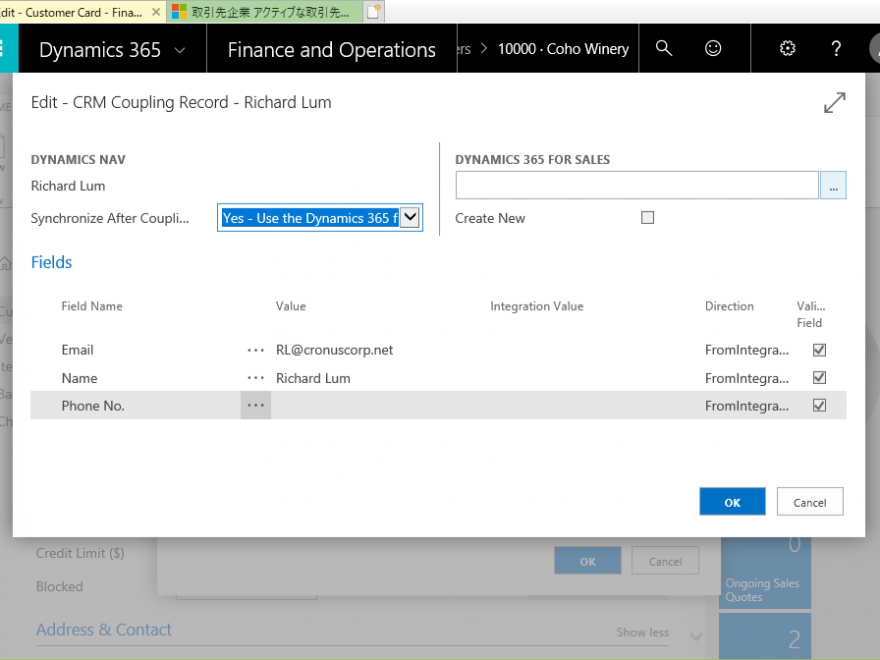The width and height of the screenshot is (880, 660).
Task: Collapse the Fields section header
Action: point(52,262)
